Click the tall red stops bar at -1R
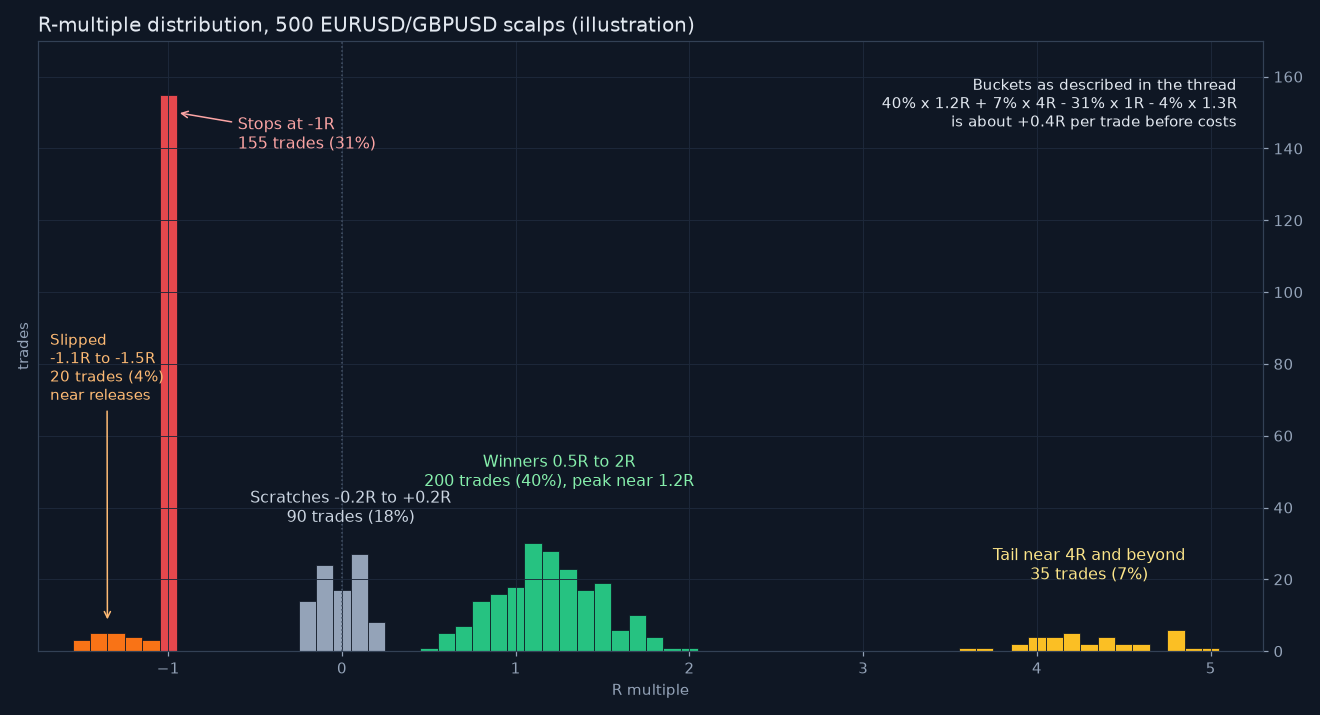Viewport: 1320px width, 715px height. tap(169, 373)
